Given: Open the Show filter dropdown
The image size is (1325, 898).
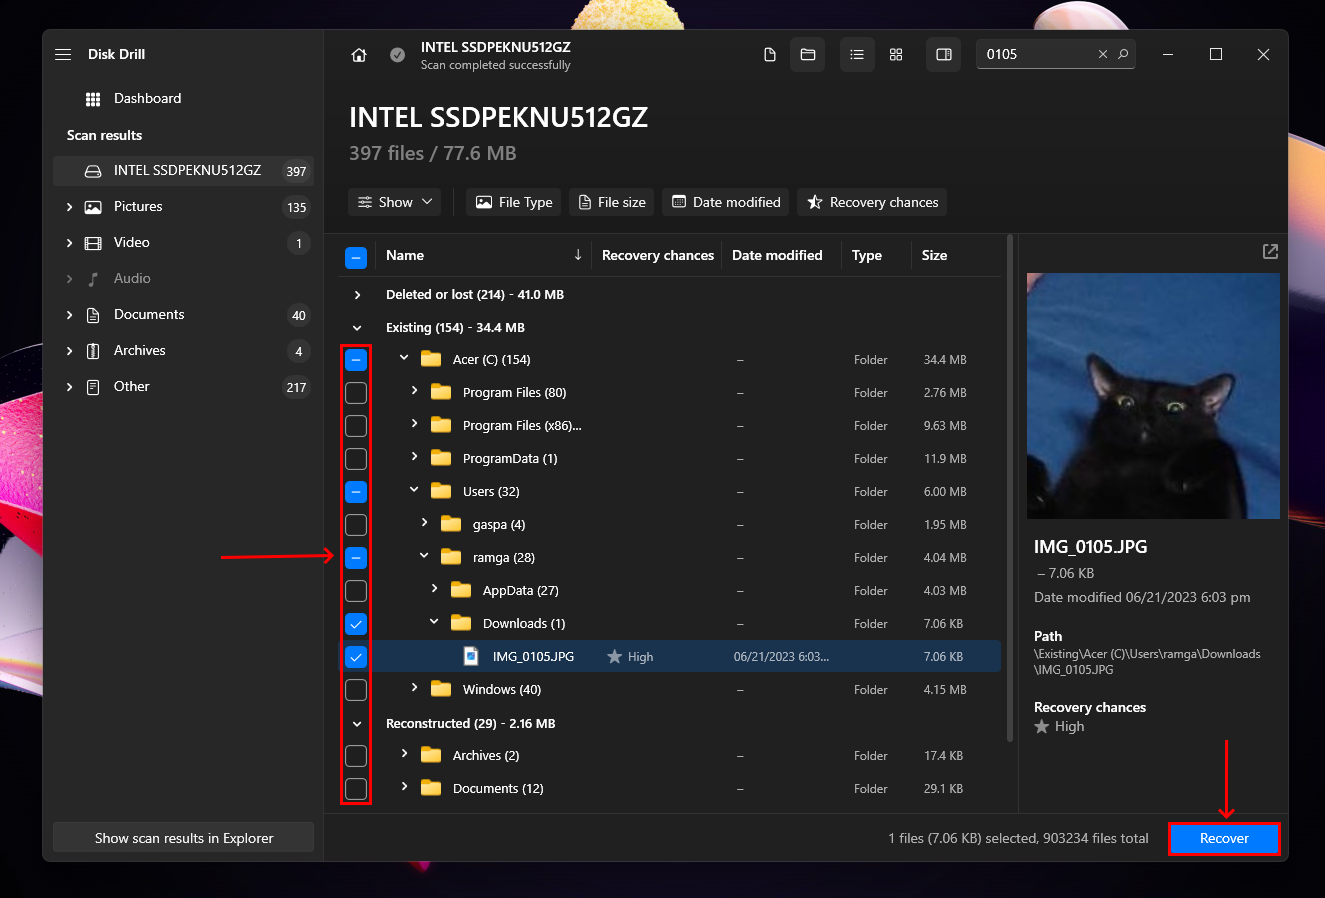Looking at the screenshot, I should pyautogui.click(x=396, y=202).
